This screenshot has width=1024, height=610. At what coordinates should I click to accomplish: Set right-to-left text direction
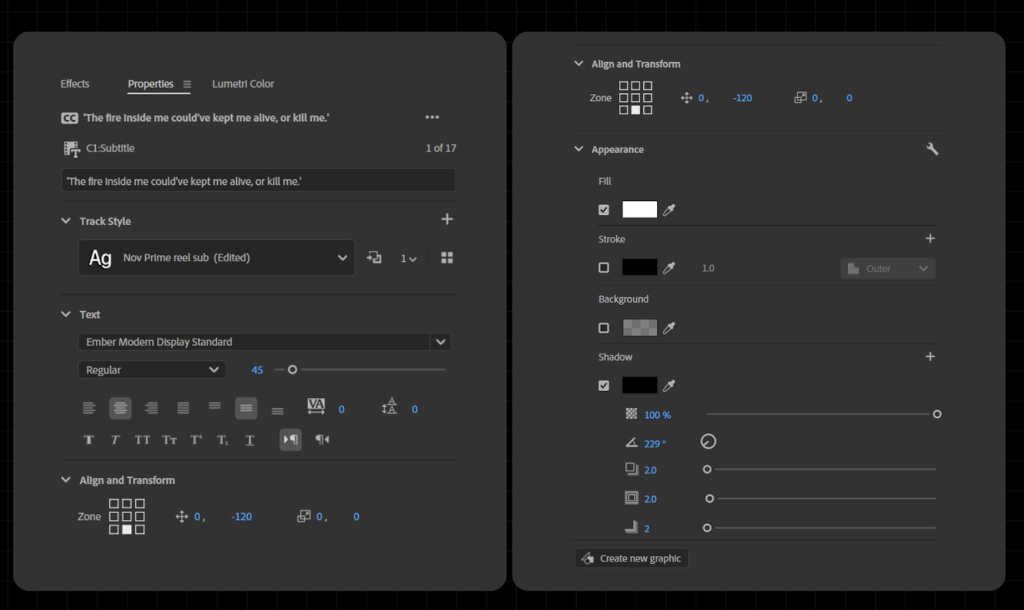pos(322,440)
